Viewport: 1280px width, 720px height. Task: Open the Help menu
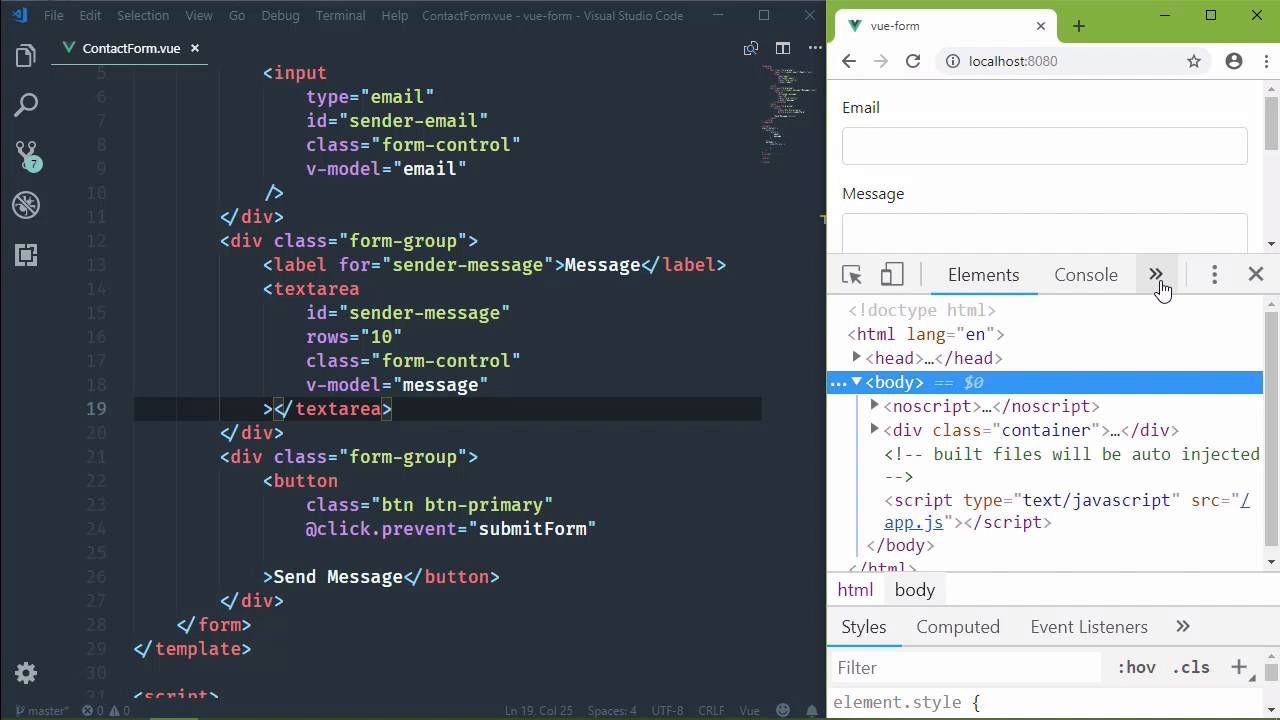395,16
